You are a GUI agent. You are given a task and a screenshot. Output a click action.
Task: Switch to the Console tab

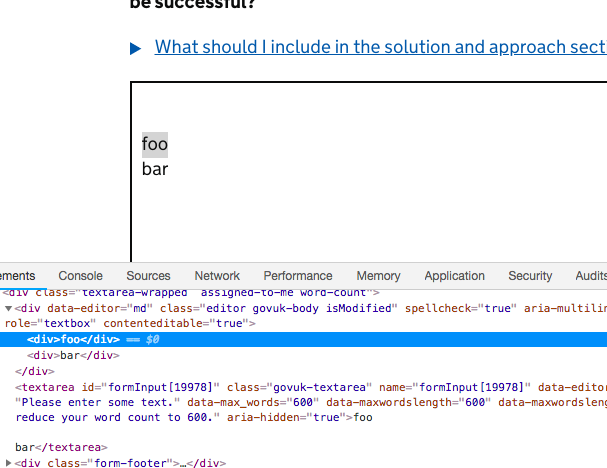81,276
